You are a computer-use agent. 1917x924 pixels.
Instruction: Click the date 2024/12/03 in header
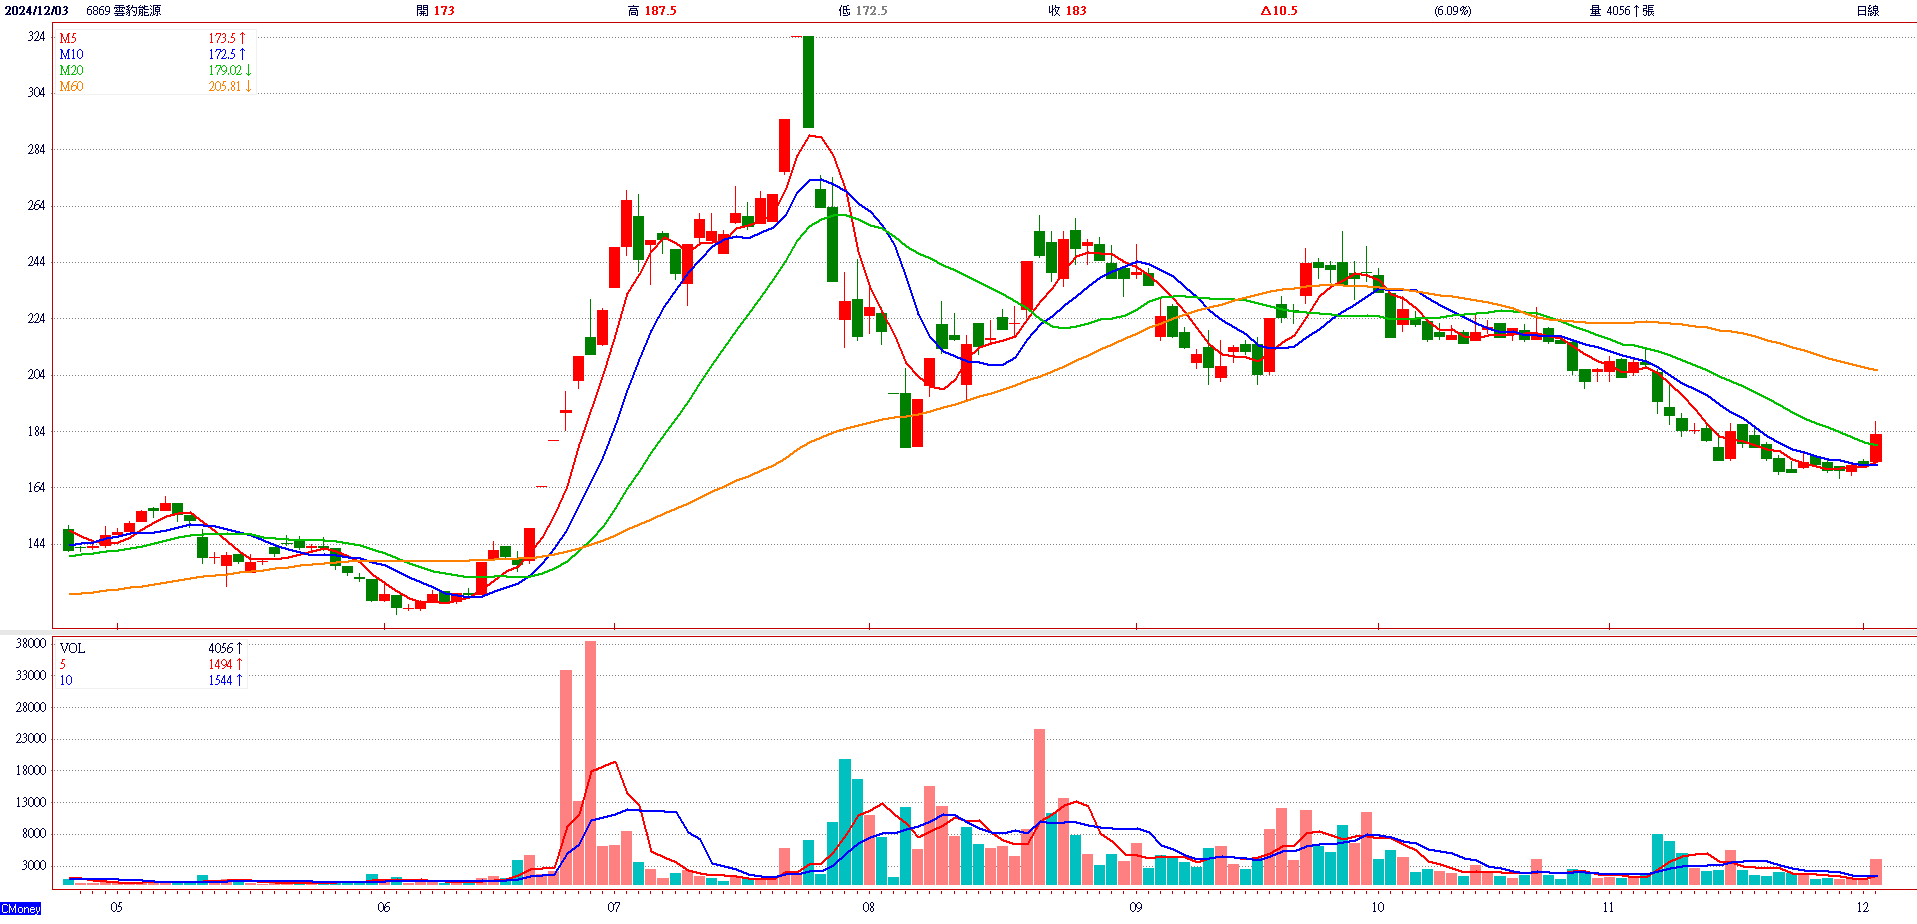(37, 11)
